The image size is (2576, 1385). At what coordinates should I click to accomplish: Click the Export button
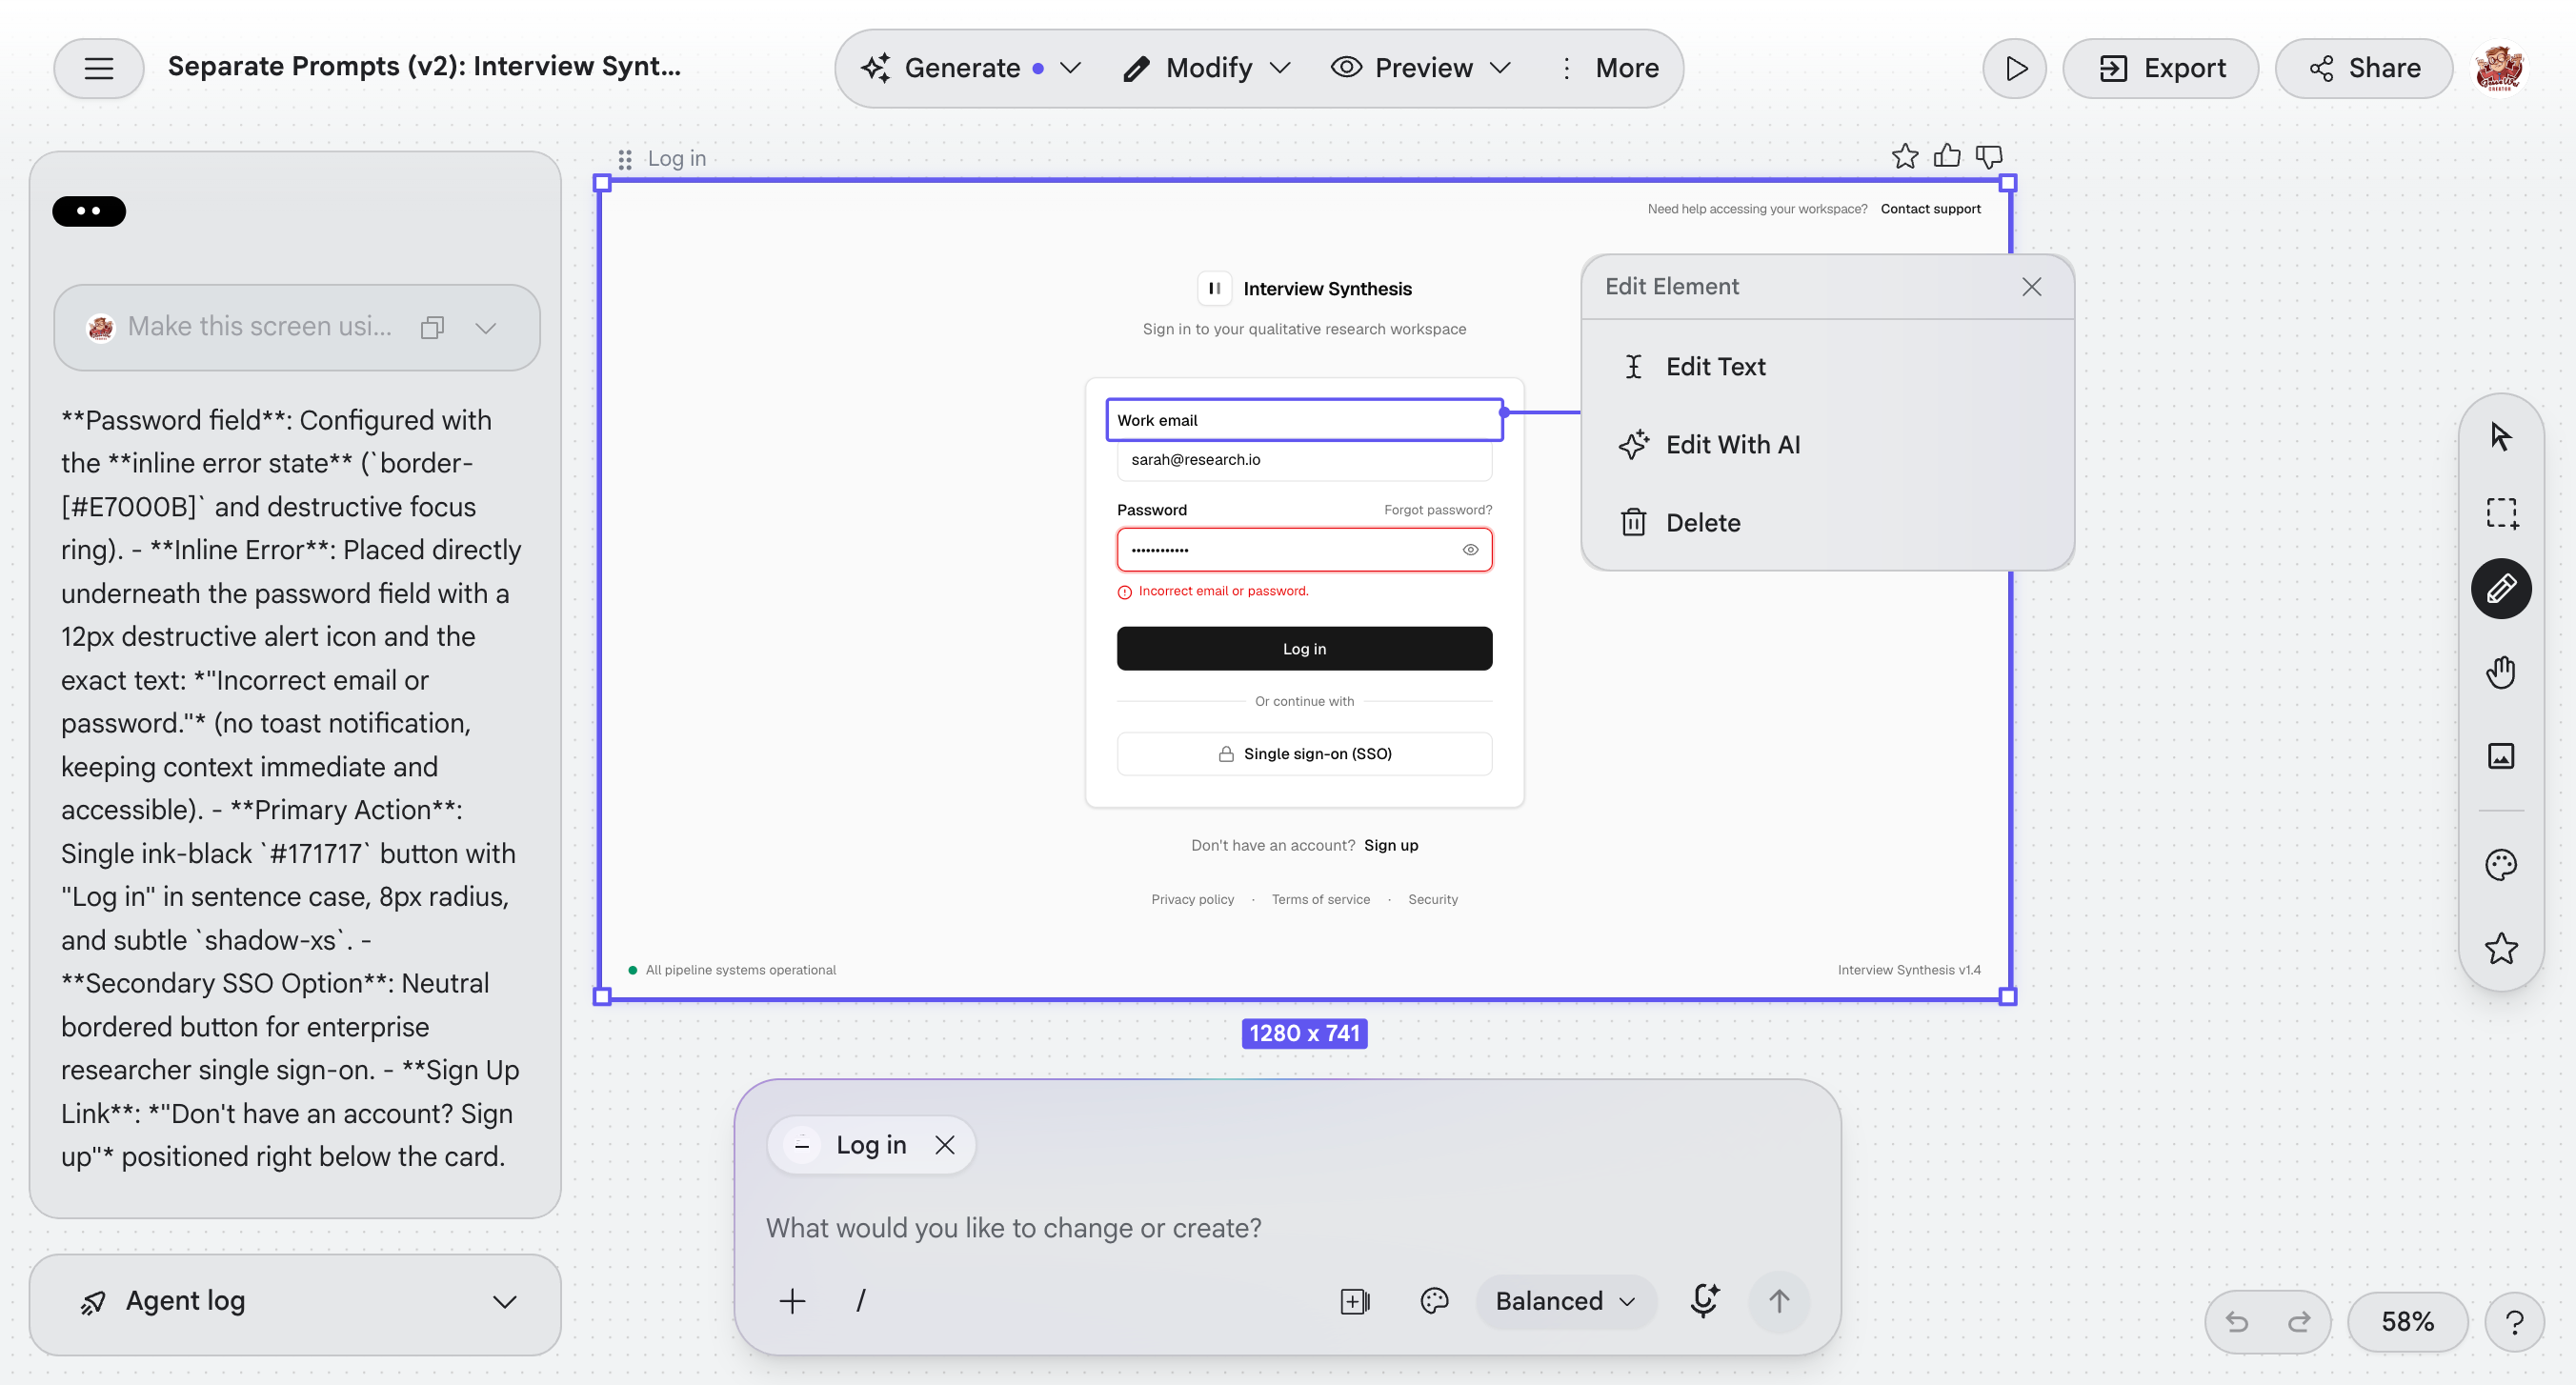(2160, 68)
